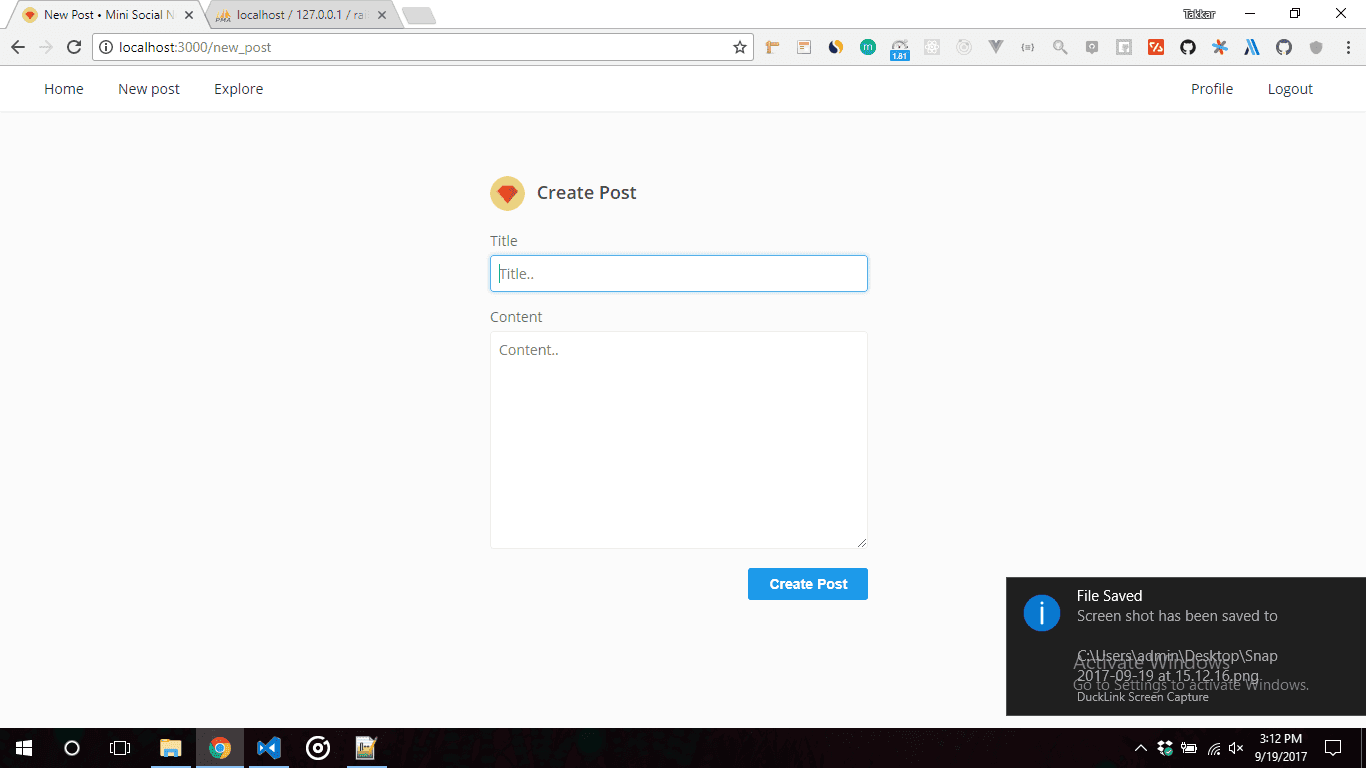Screen dimensions: 1366x768
Task: Open the red-orange code extension icon
Action: 1156,47
